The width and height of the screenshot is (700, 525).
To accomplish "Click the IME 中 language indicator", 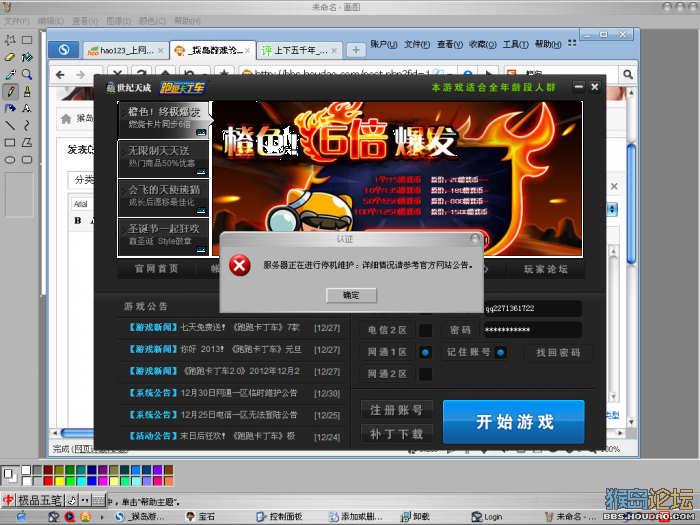I will pos(8,500).
